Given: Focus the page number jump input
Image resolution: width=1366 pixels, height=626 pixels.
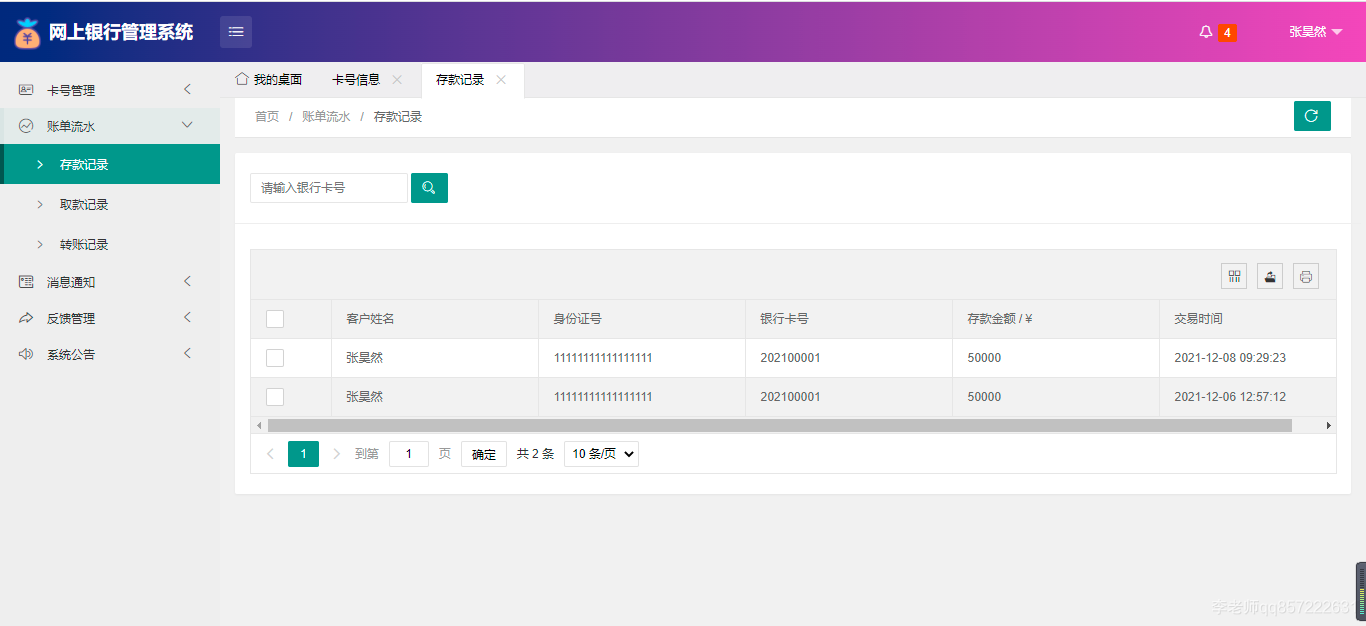Looking at the screenshot, I should click(409, 454).
